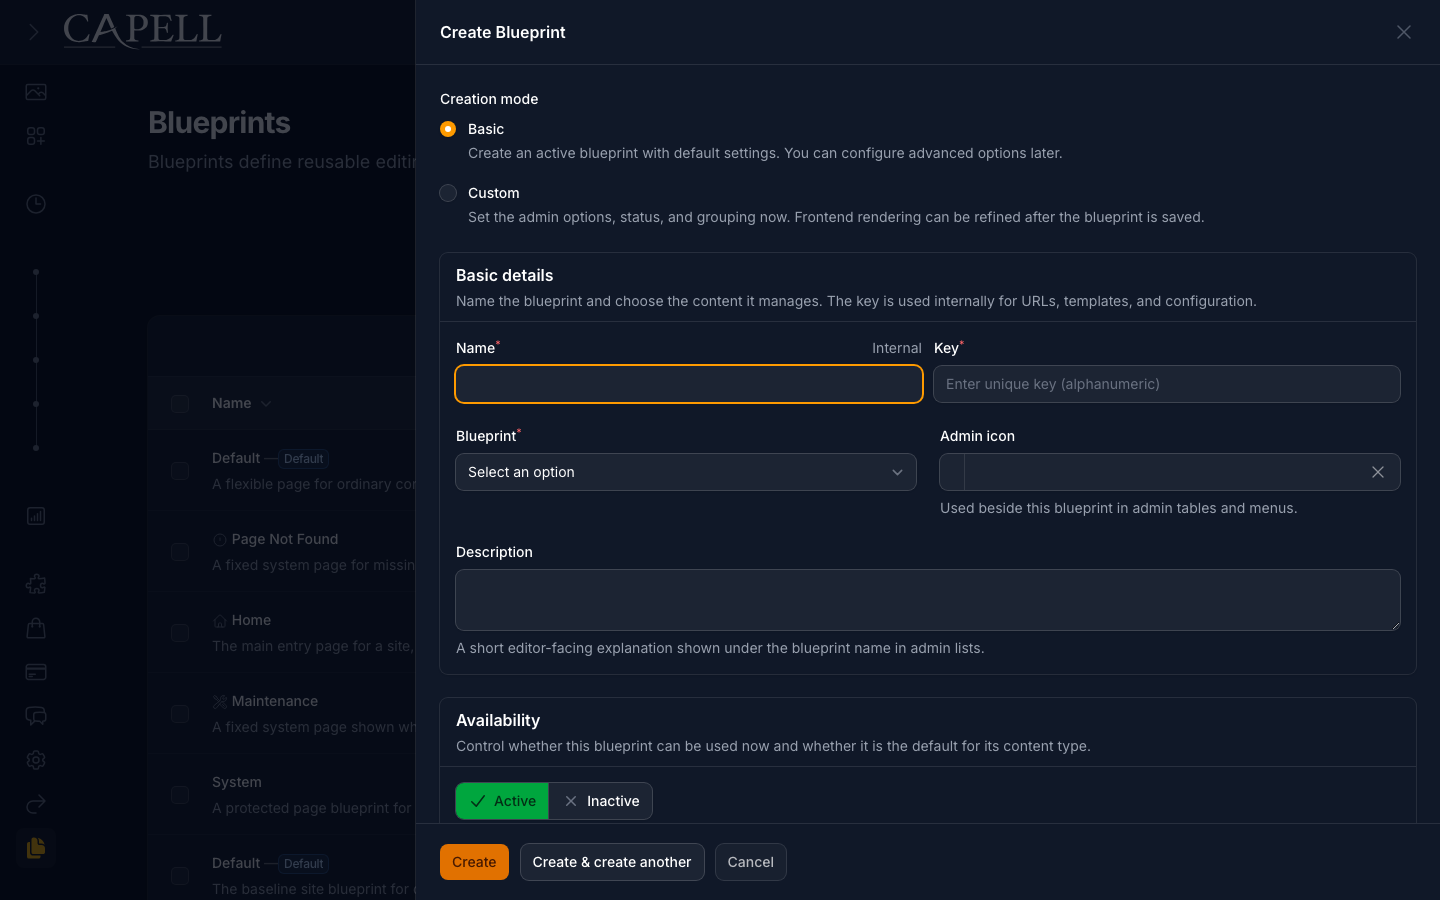Screen dimensions: 1440x900
Task: Open the media image icon in sidebar
Action: coord(36,92)
